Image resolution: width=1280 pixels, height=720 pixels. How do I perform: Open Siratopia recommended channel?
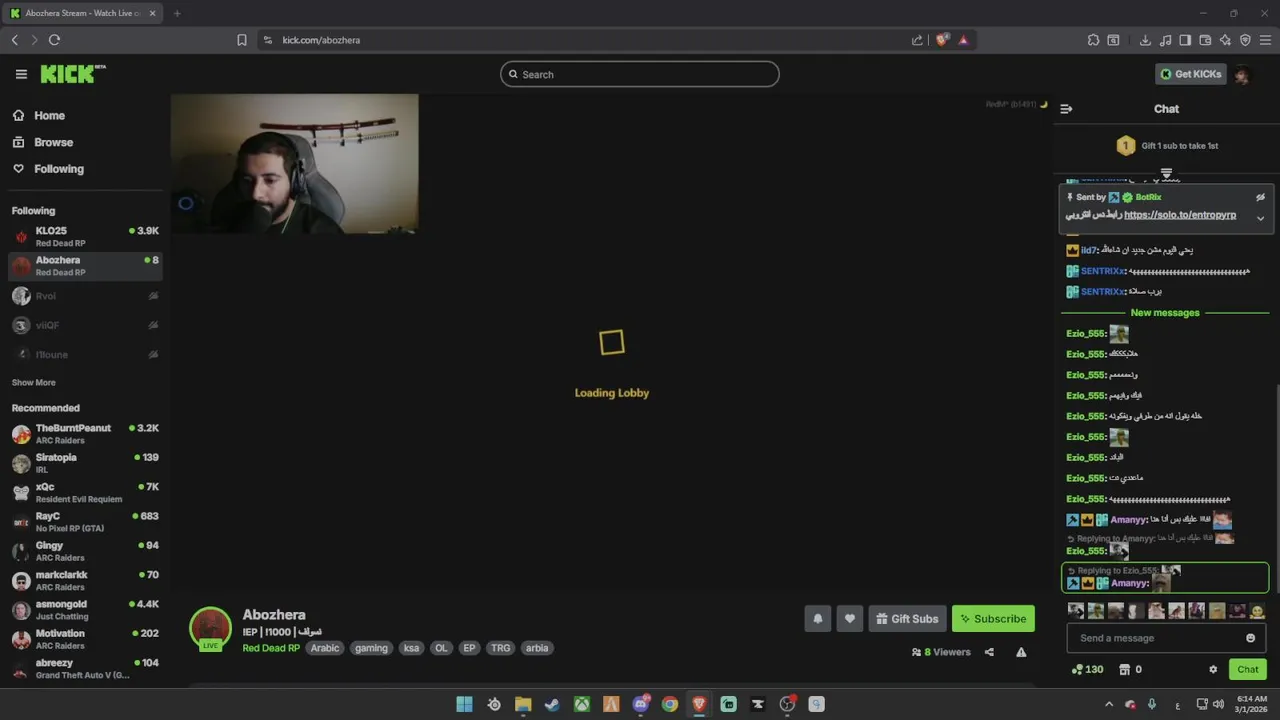click(85, 463)
